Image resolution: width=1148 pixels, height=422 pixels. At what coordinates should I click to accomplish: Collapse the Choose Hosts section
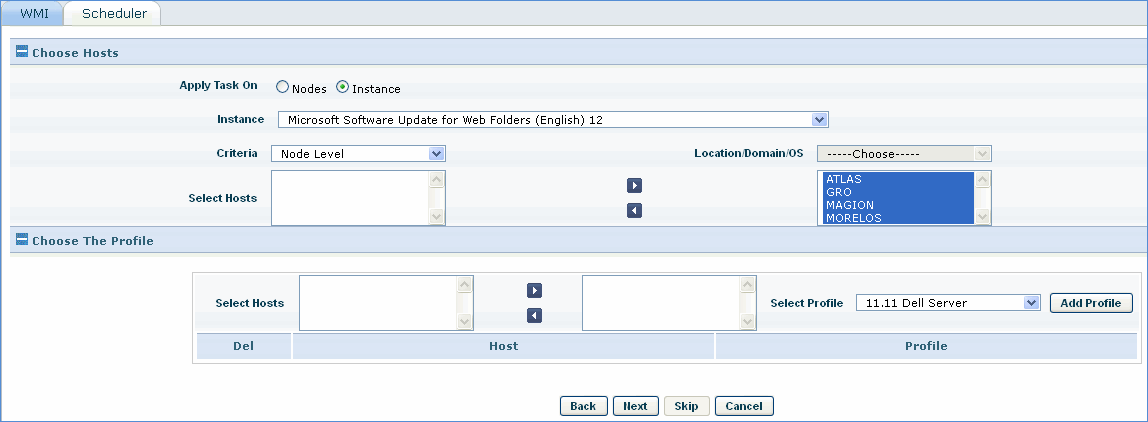(22, 52)
